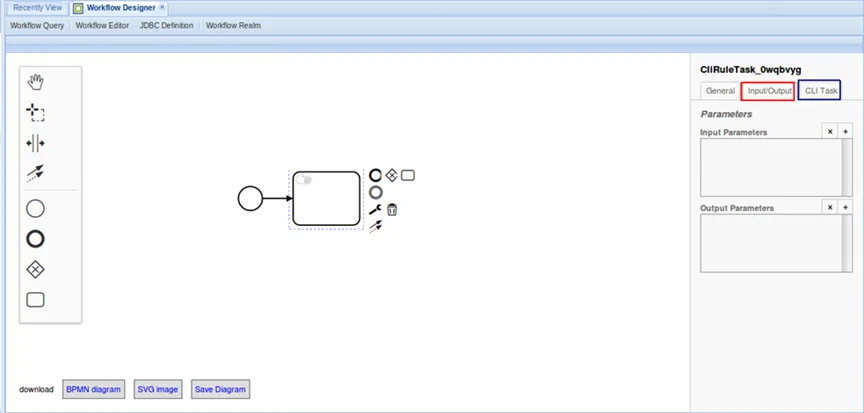Activate the global connect tool in palette
This screenshot has height=413, width=864.
point(35,173)
